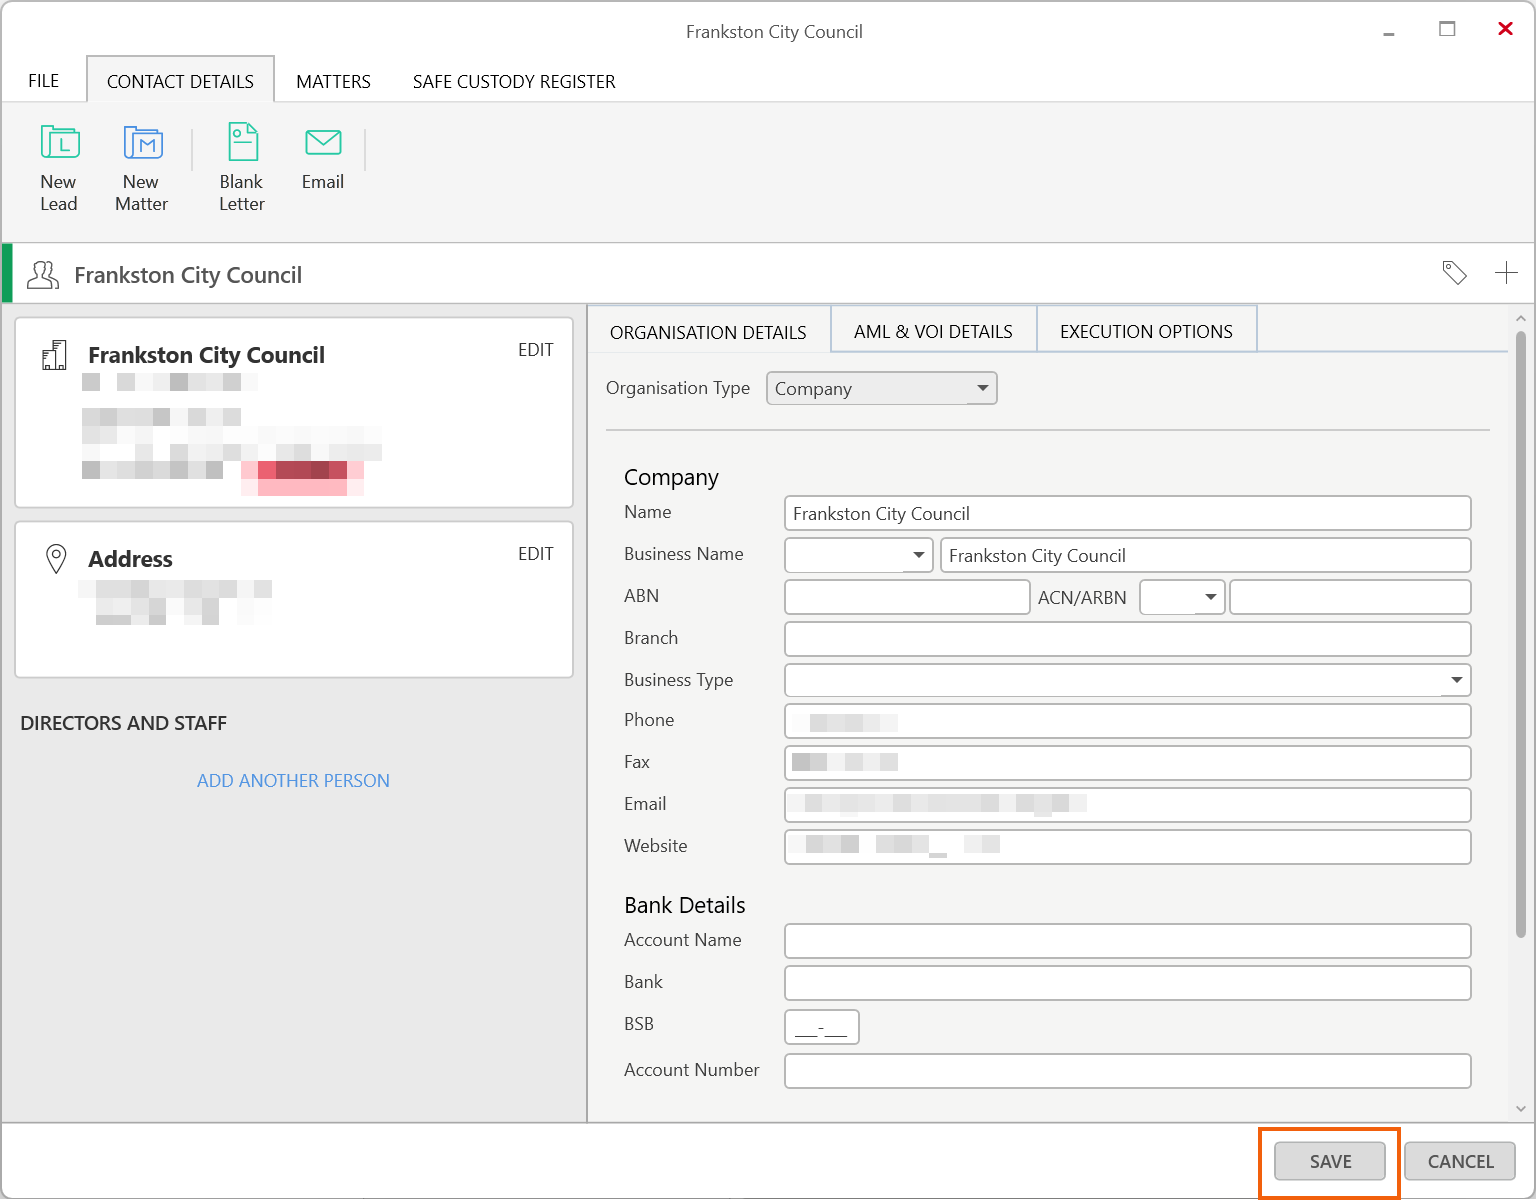Click the tag icon in header
This screenshot has height=1200, width=1536.
coord(1454,273)
